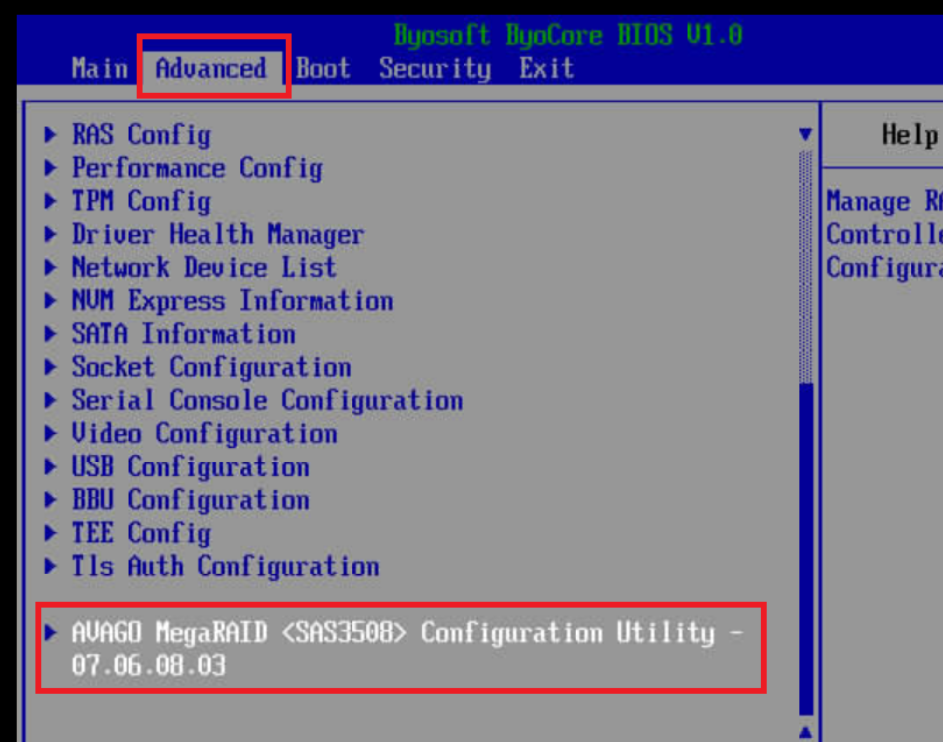Screen dimensions: 943x742
Task: Select SATA Information entry
Action: (183, 334)
